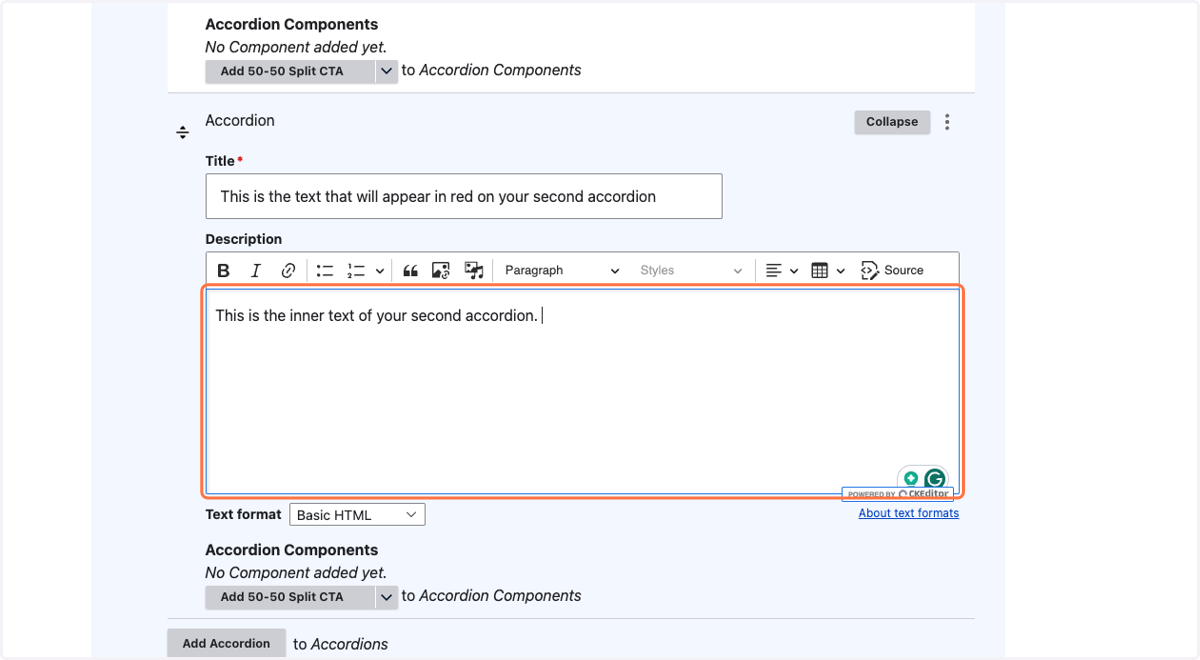Open the Styles dropdown

pos(690,270)
